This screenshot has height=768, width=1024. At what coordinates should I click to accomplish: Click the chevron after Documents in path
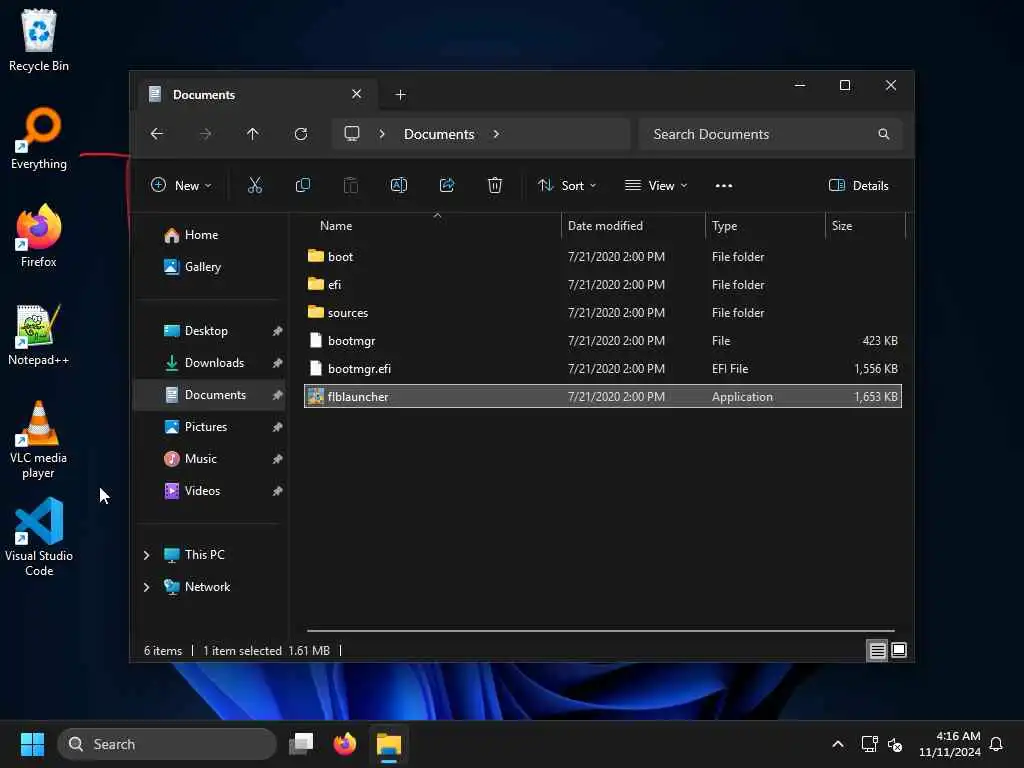coord(496,134)
